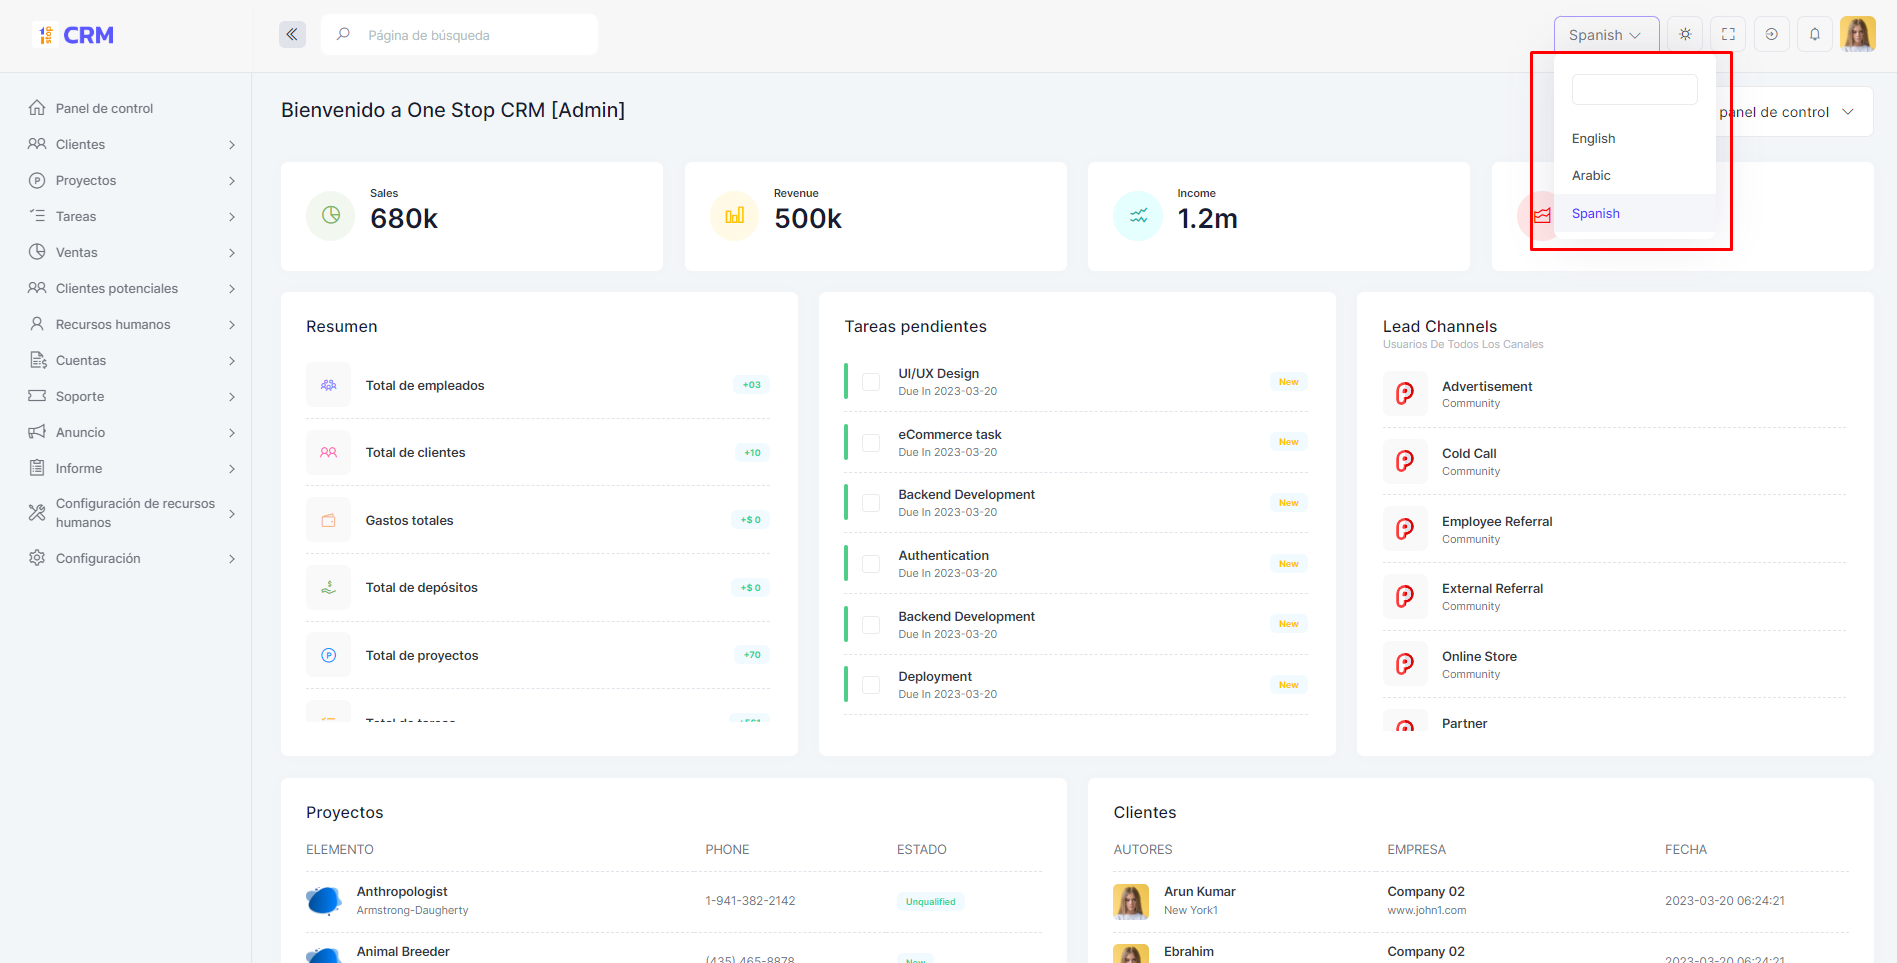The height and width of the screenshot is (963, 1897).
Task: Click the Soporte ticket icon in sidebar
Action: coord(37,395)
